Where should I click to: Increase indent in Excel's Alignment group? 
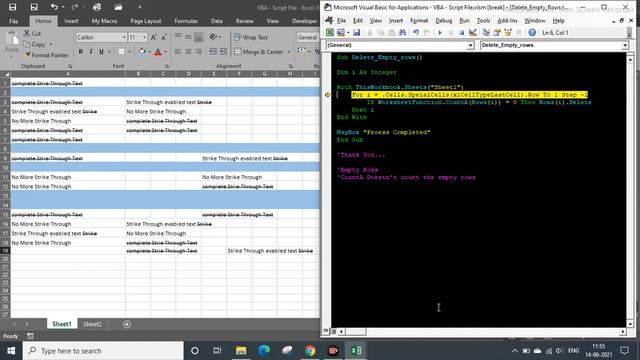point(223,51)
